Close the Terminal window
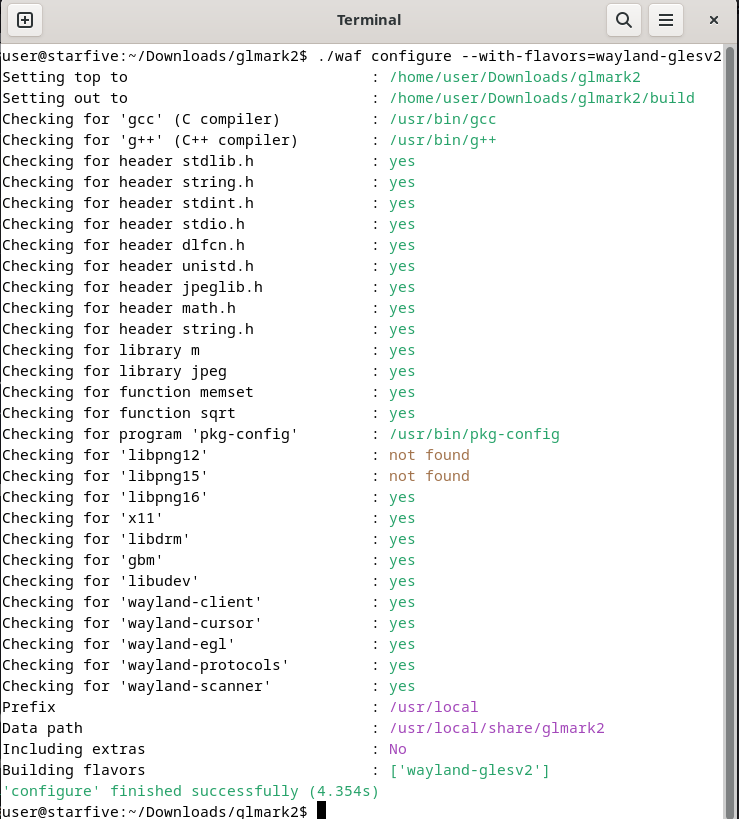The image size is (739, 819). (713, 20)
